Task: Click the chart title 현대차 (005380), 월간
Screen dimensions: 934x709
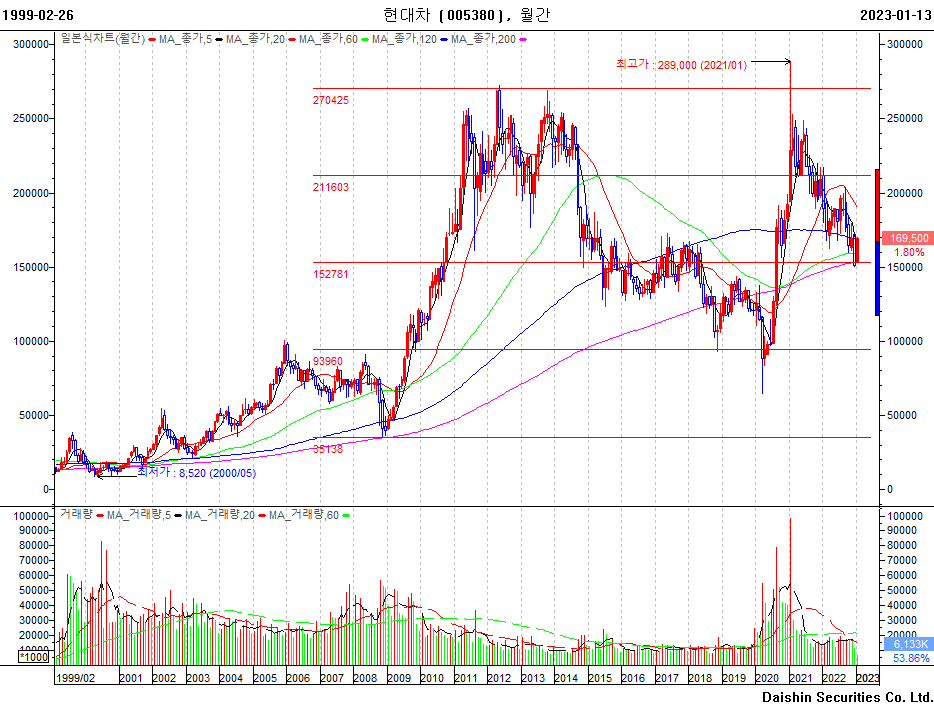Action: pyautogui.click(x=466, y=14)
